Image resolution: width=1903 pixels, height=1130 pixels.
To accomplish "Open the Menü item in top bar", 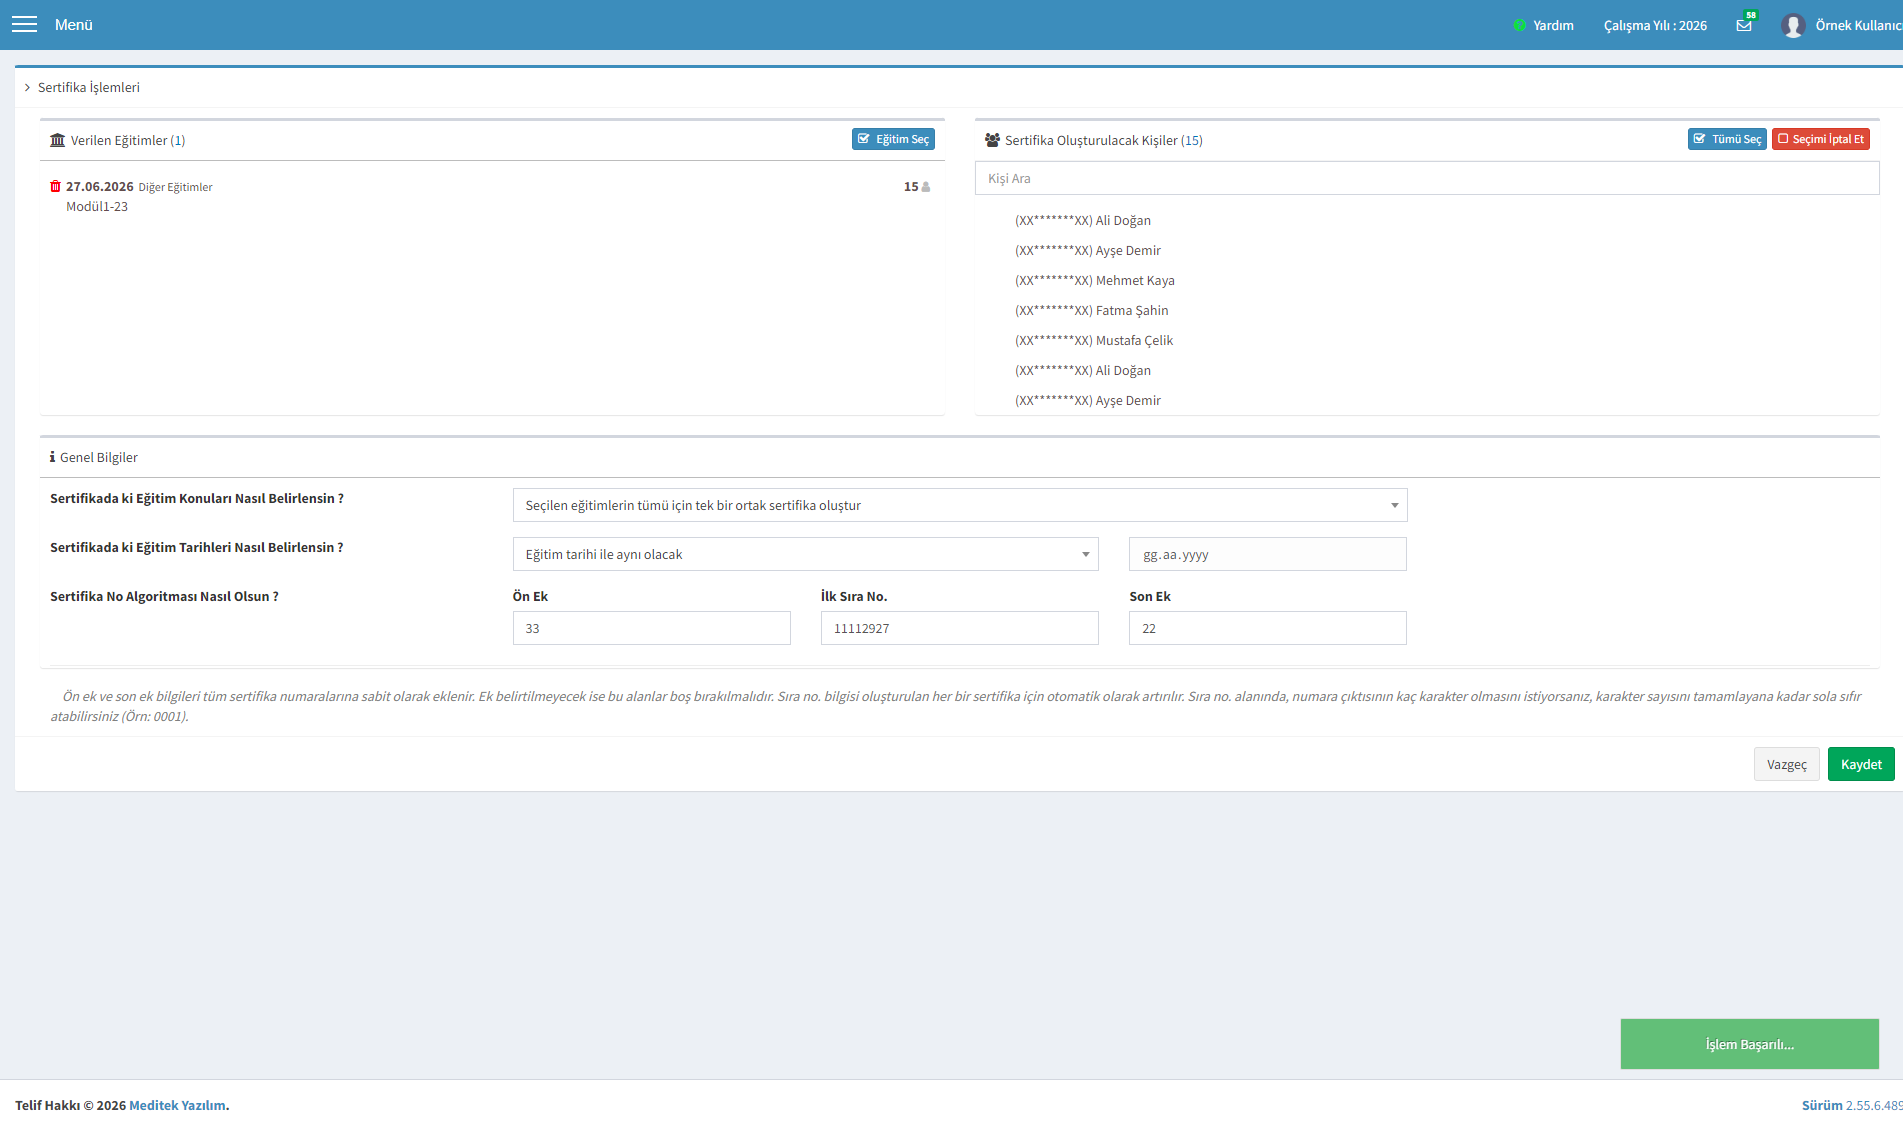I will 74,25.
